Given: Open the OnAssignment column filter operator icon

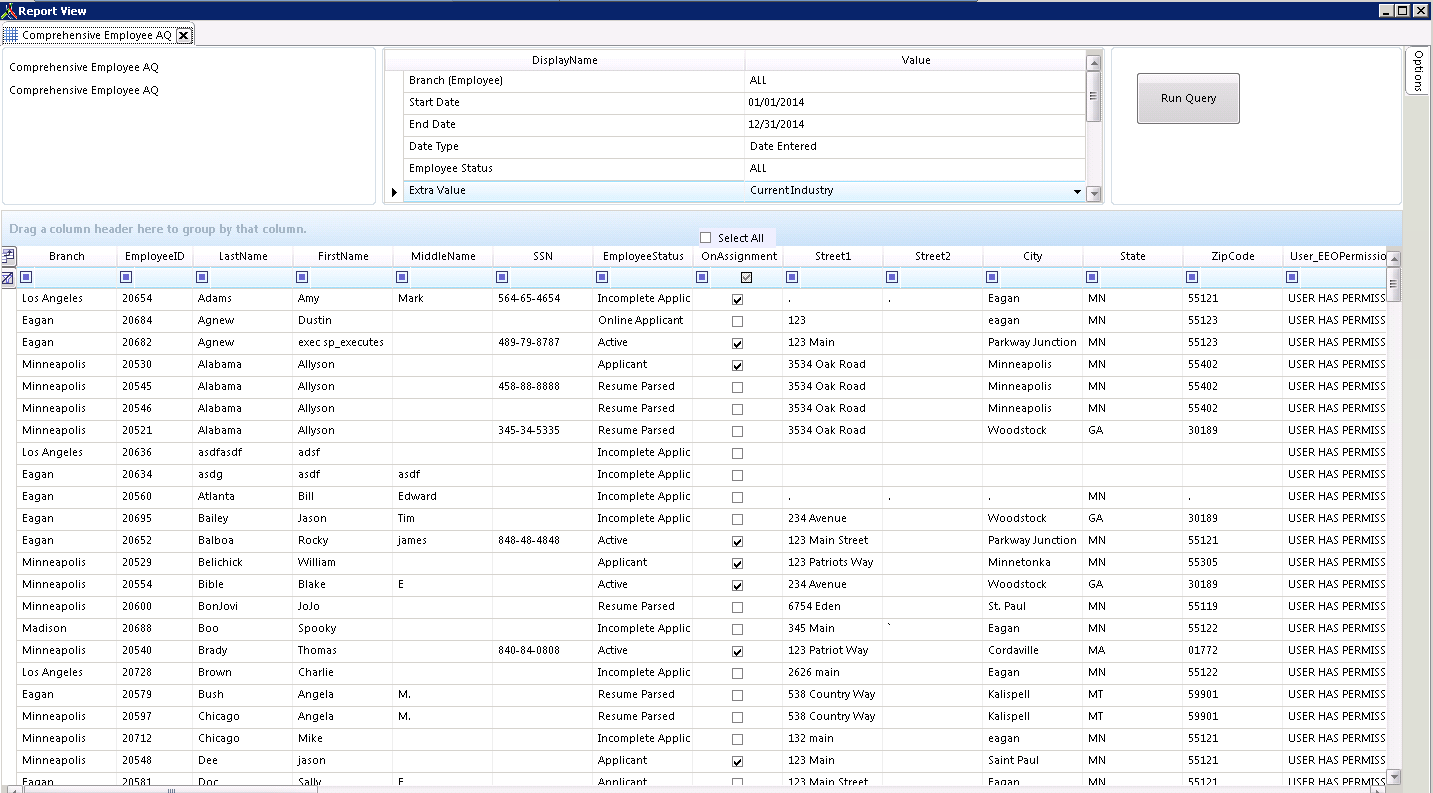Looking at the screenshot, I should coord(702,277).
